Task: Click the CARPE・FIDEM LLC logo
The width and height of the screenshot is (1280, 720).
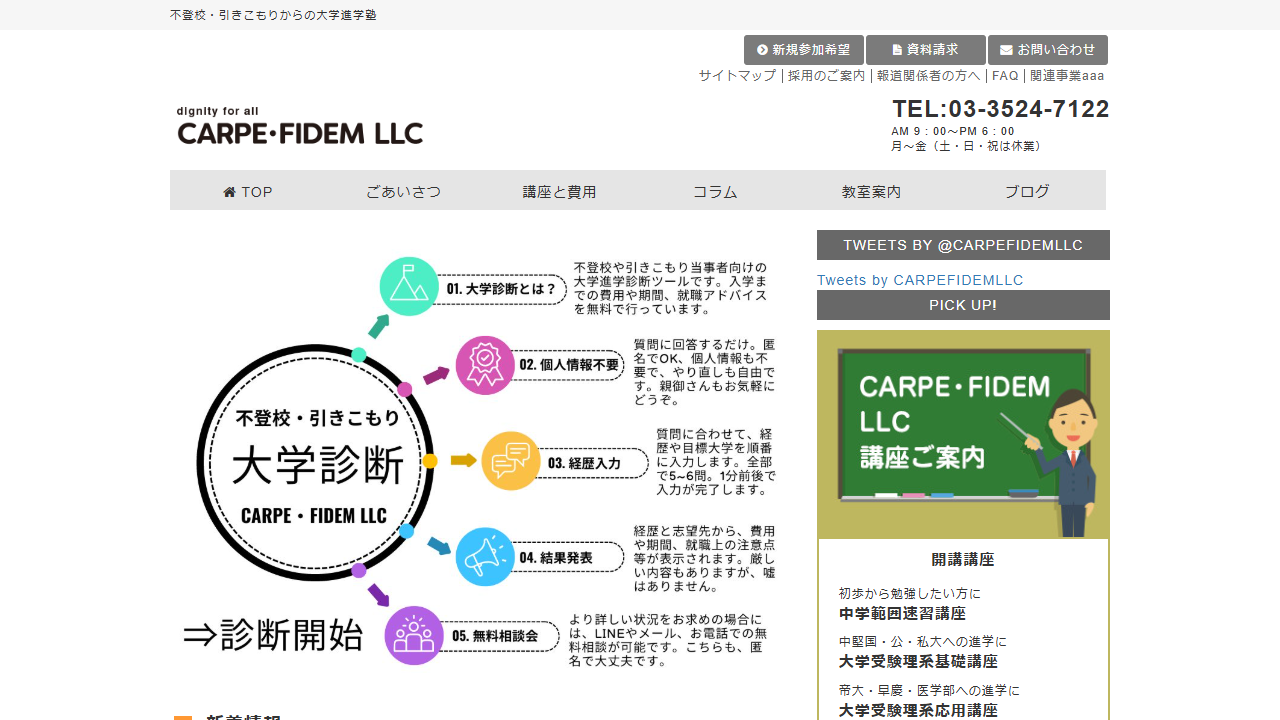Action: tap(300, 126)
